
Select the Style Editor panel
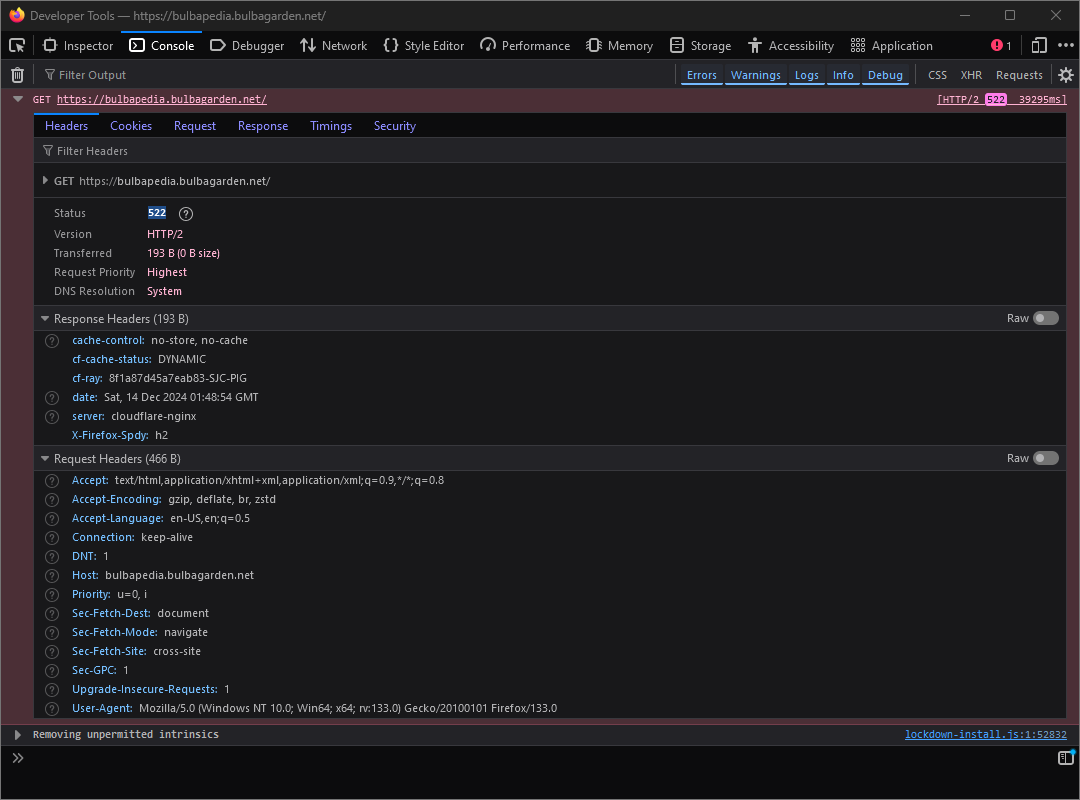[x=424, y=45]
